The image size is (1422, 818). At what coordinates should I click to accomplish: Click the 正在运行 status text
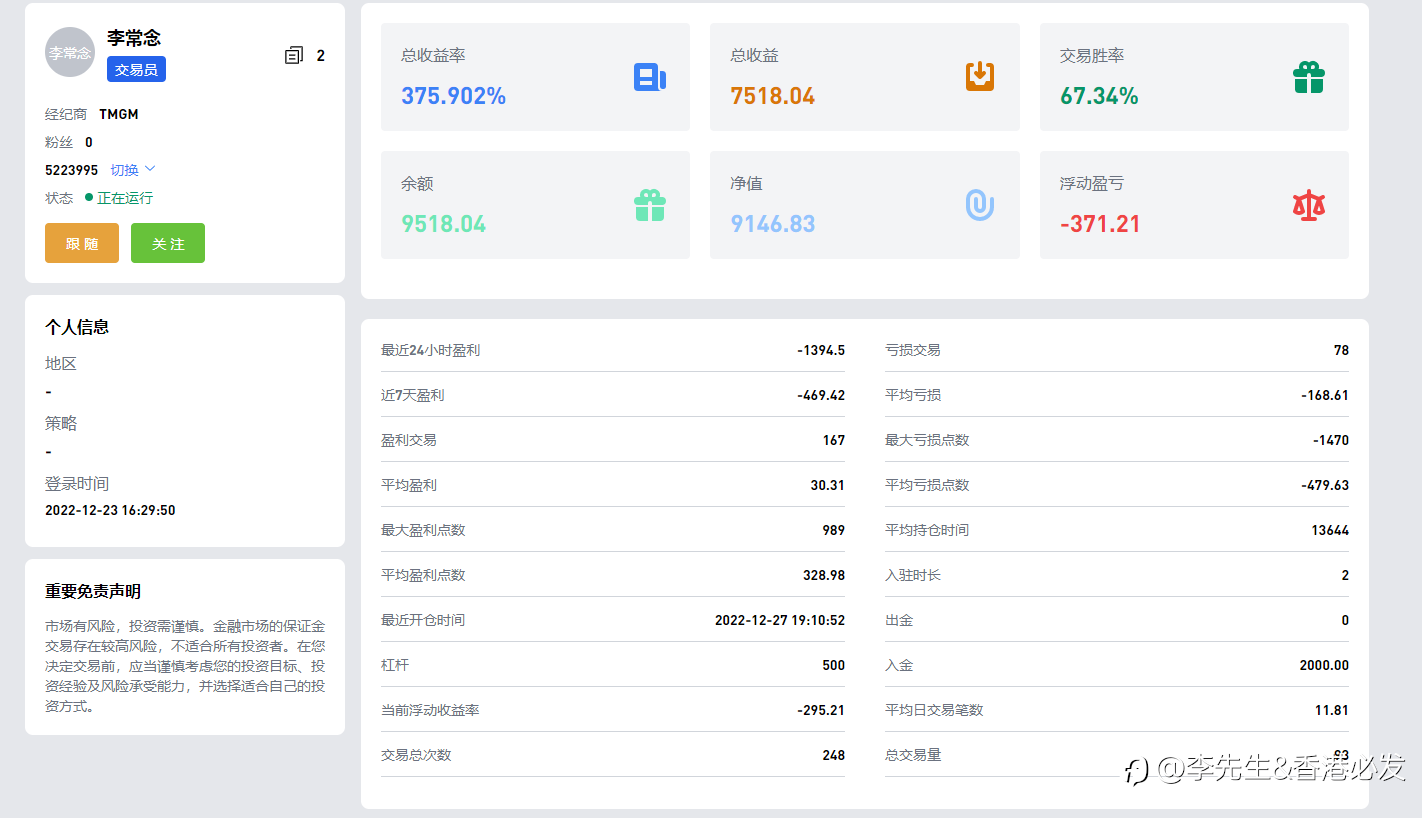pyautogui.click(x=125, y=198)
